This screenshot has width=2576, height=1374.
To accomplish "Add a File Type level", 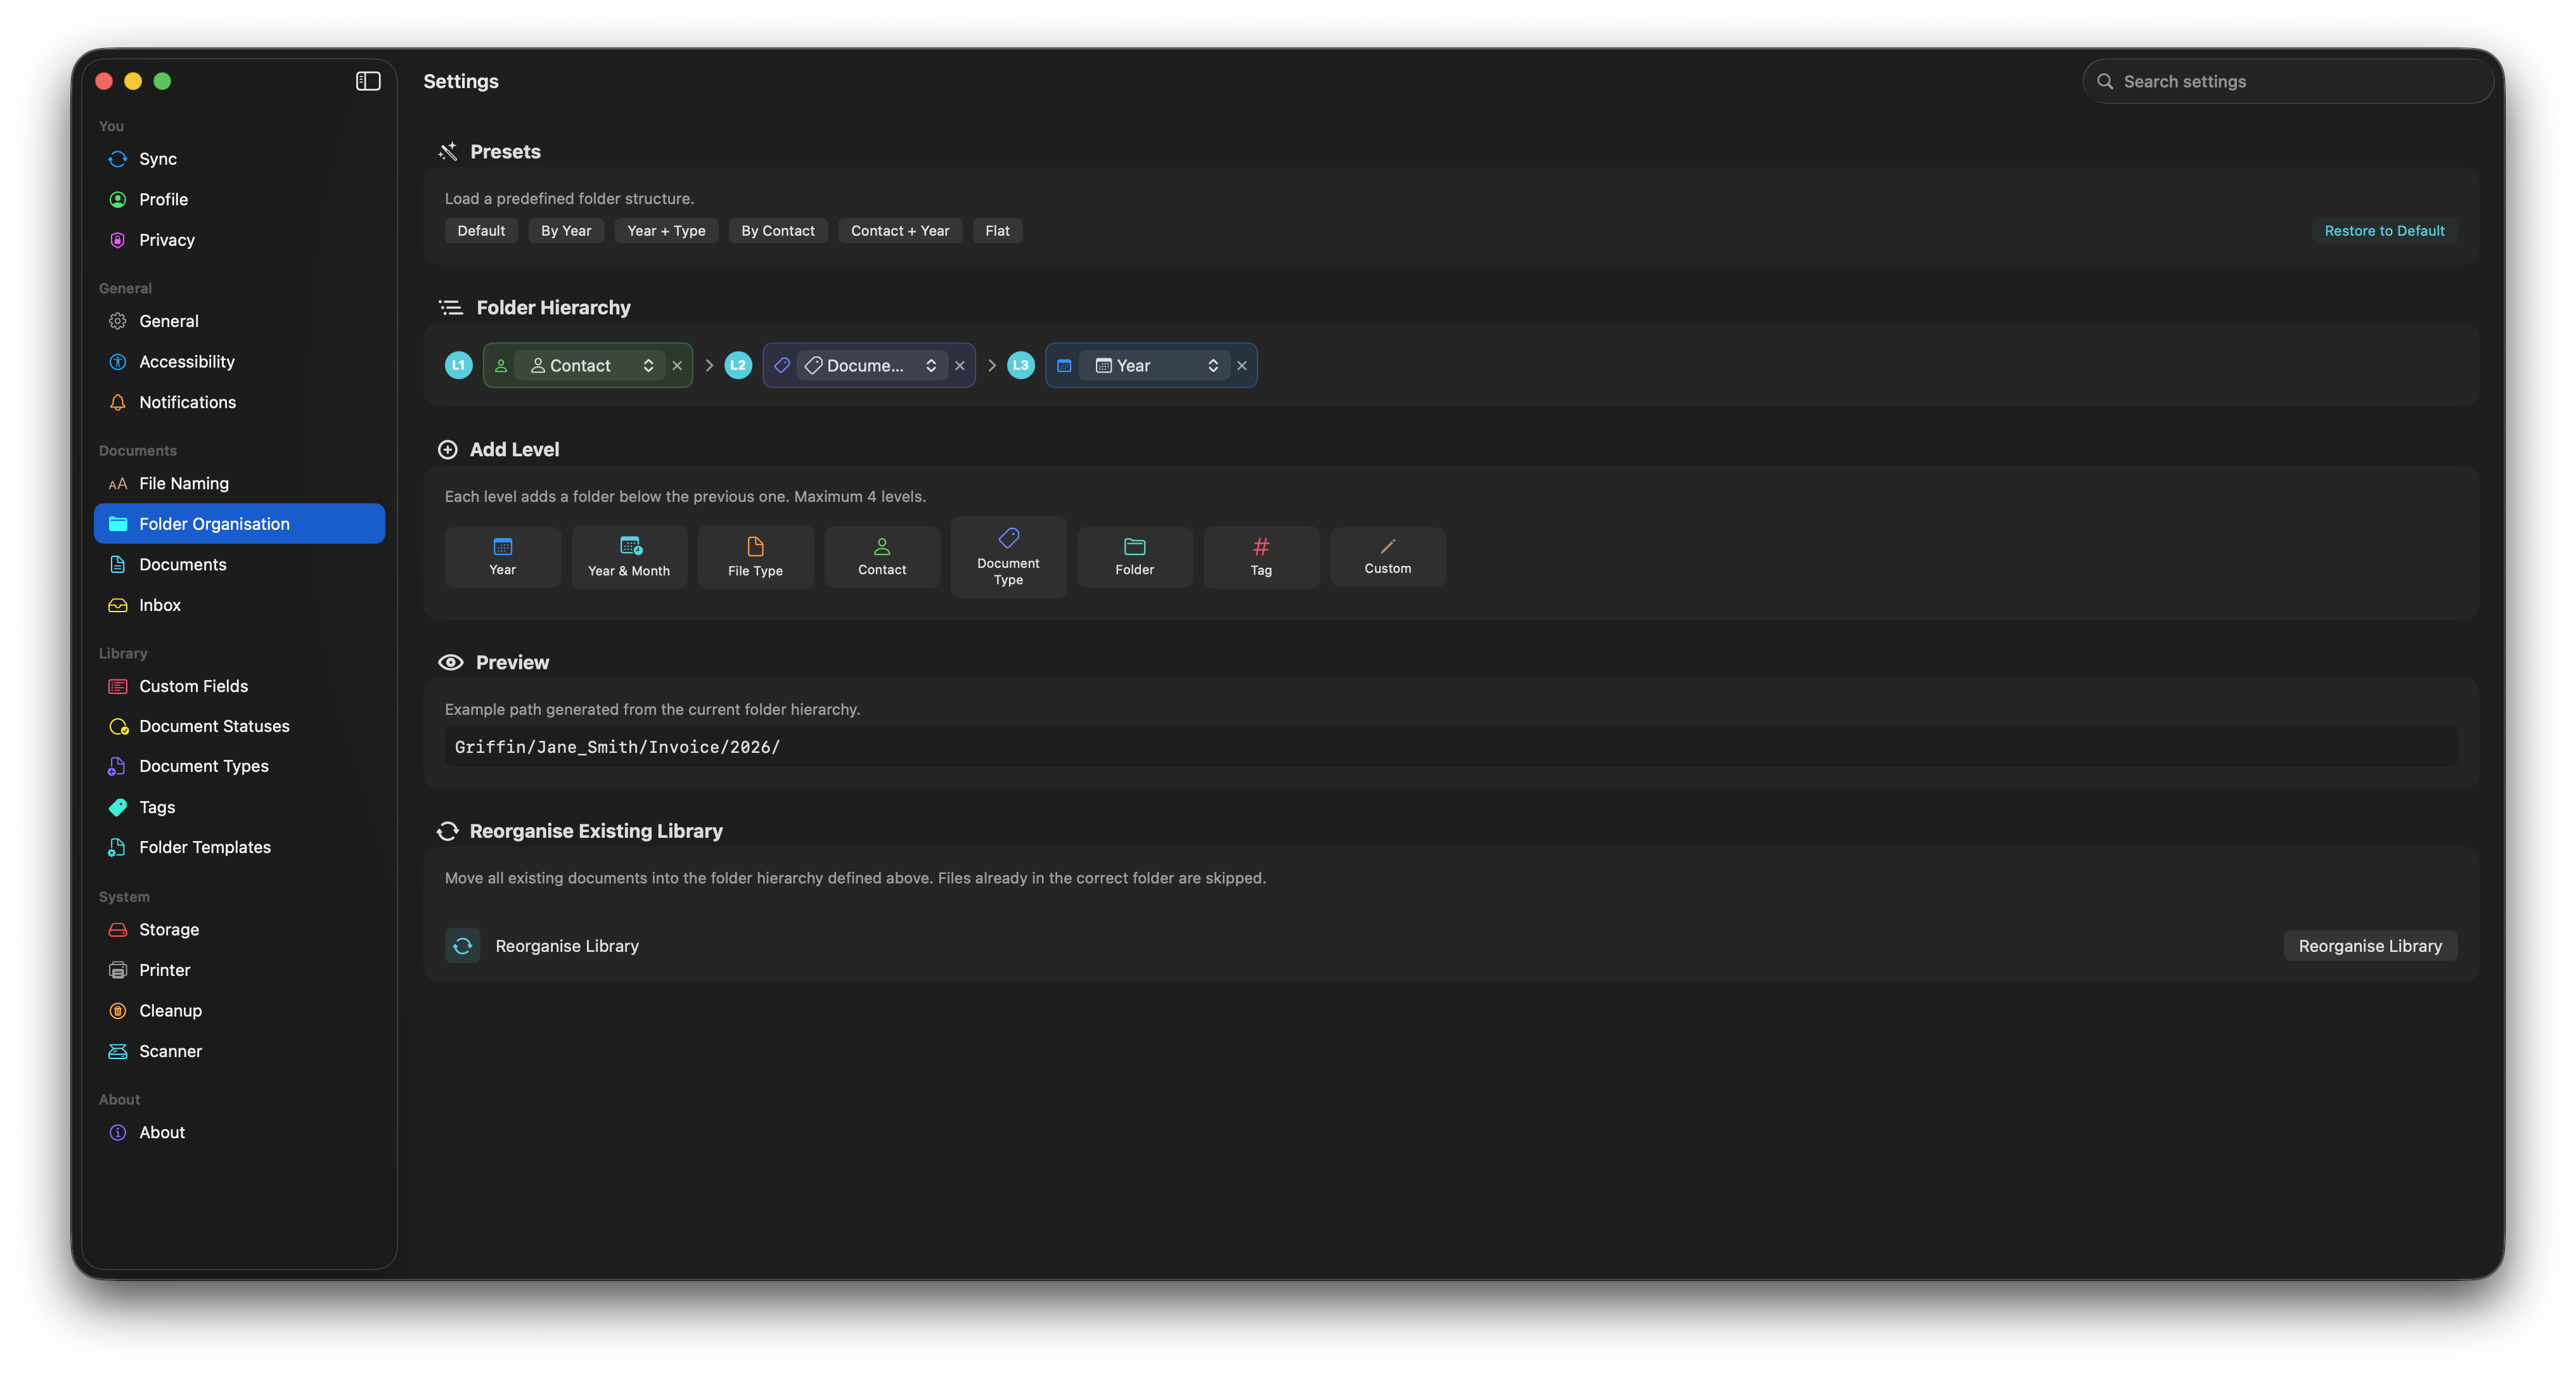I will 755,556.
